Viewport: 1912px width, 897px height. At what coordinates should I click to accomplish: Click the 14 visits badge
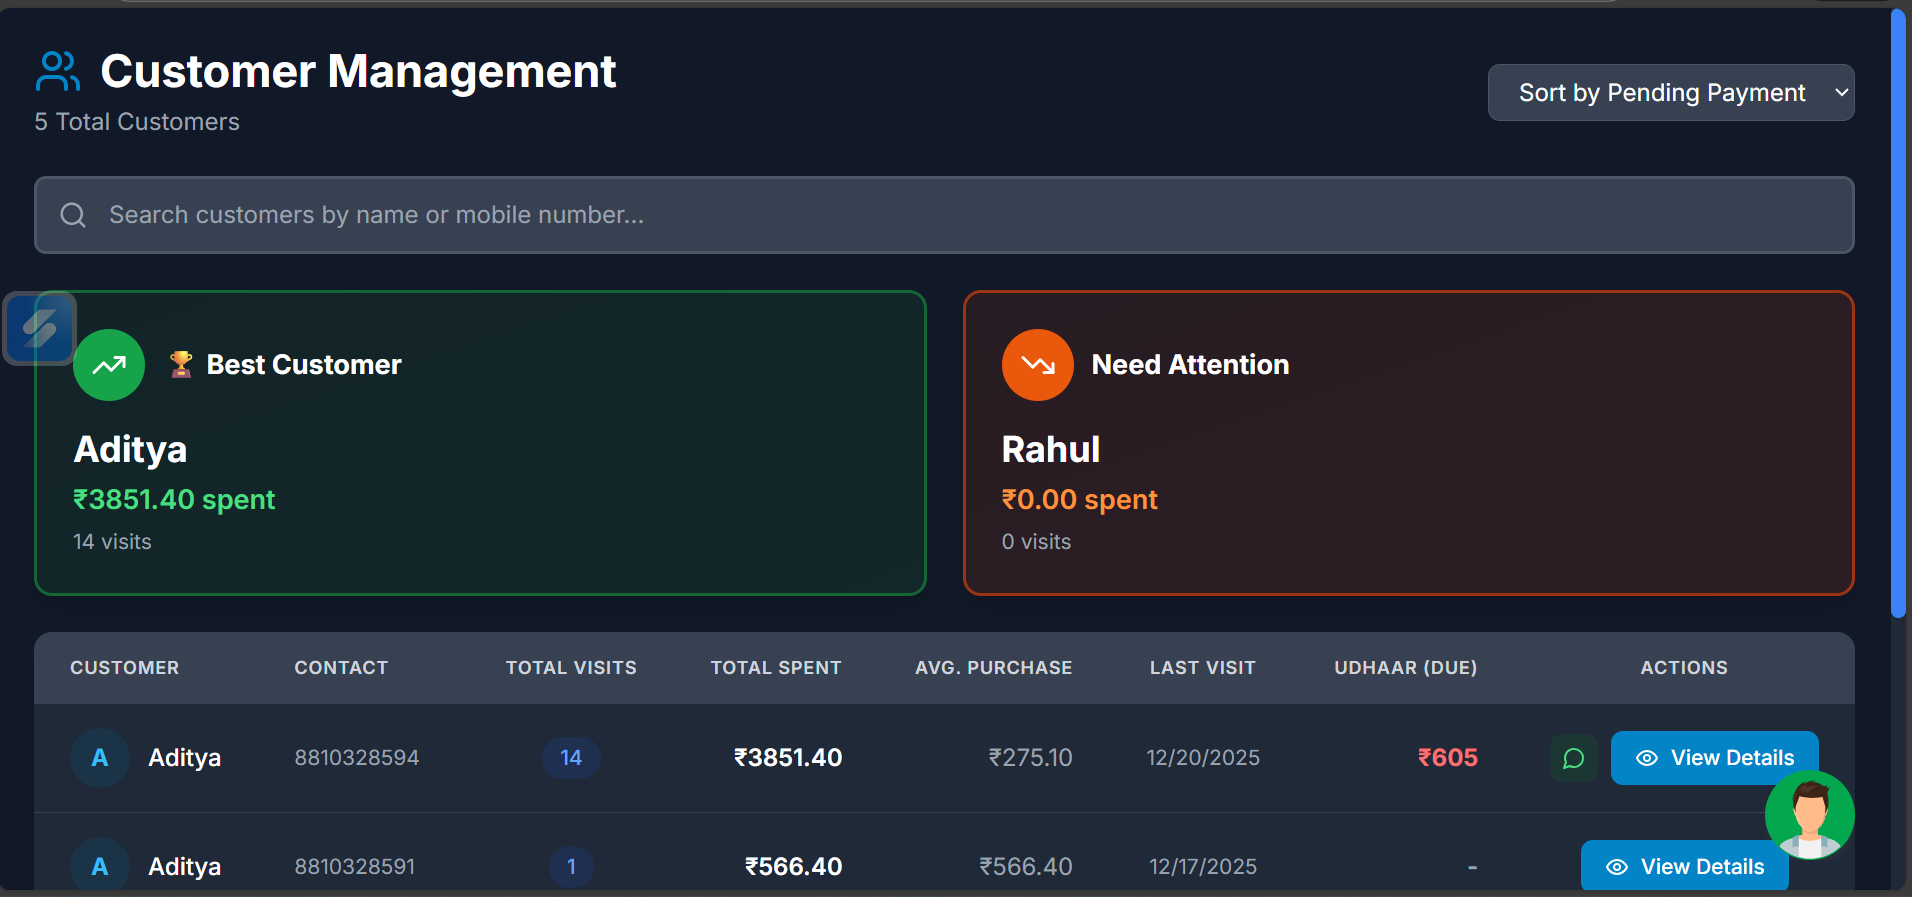571,758
